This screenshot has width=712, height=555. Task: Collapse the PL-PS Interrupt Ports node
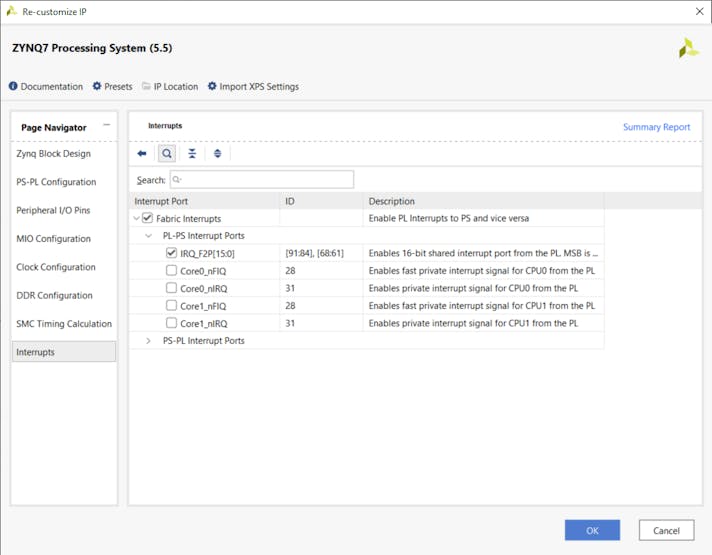(149, 236)
